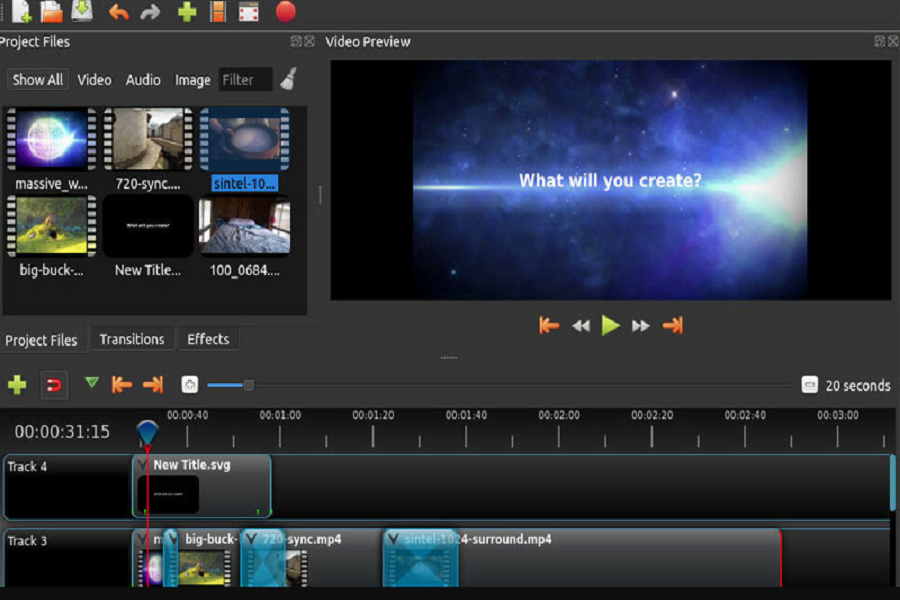Switch to the Project Files tab

pos(41,340)
